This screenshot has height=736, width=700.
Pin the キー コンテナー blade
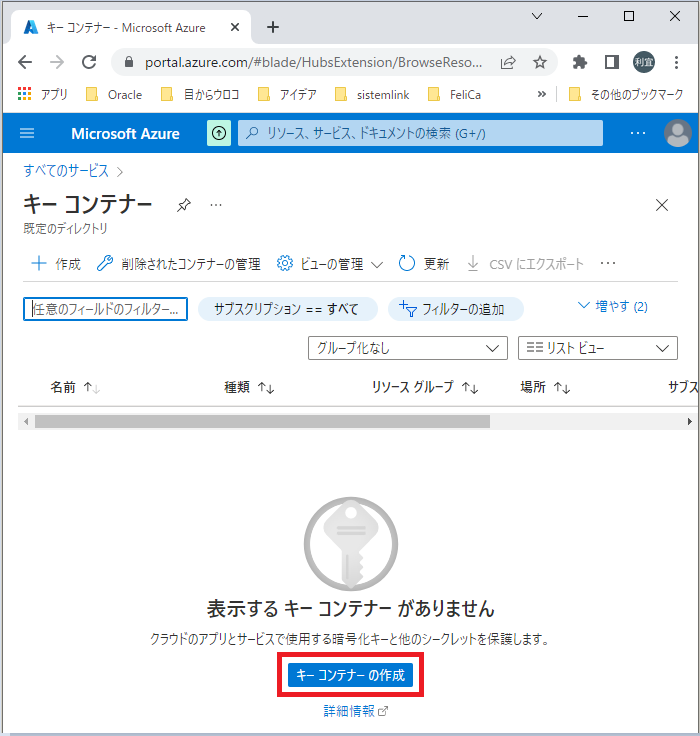184,205
